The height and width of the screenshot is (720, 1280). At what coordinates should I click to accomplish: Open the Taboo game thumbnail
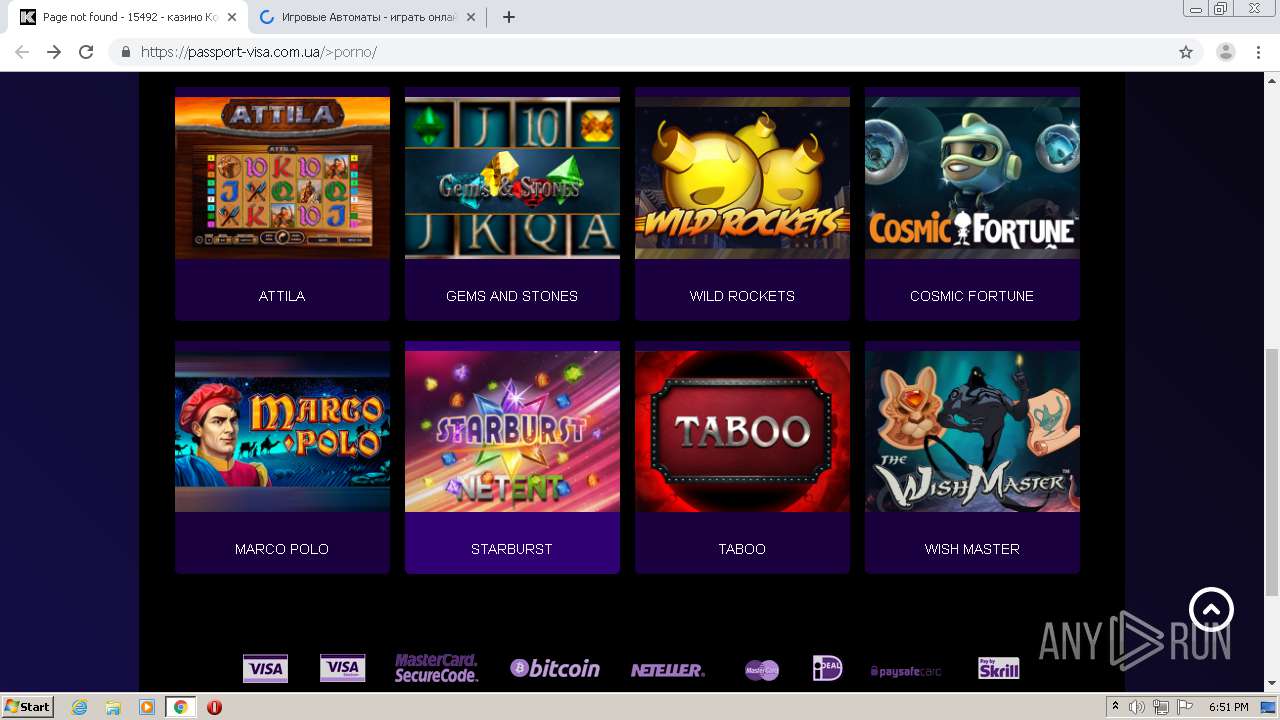point(742,431)
